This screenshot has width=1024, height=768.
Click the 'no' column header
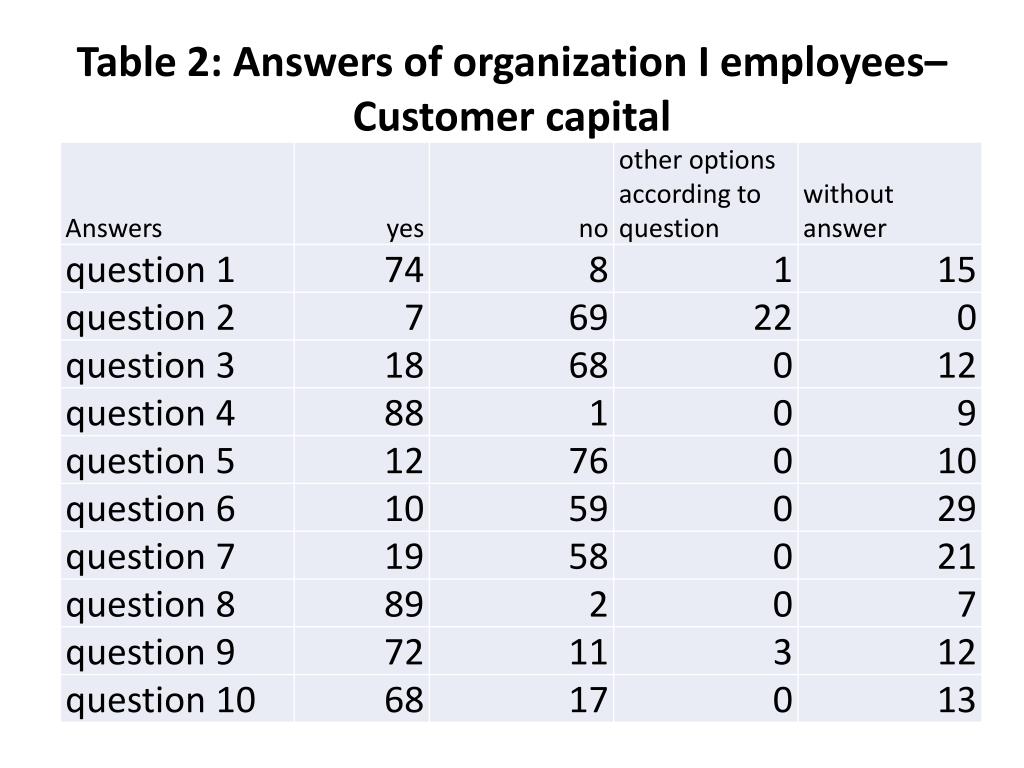click(x=593, y=229)
